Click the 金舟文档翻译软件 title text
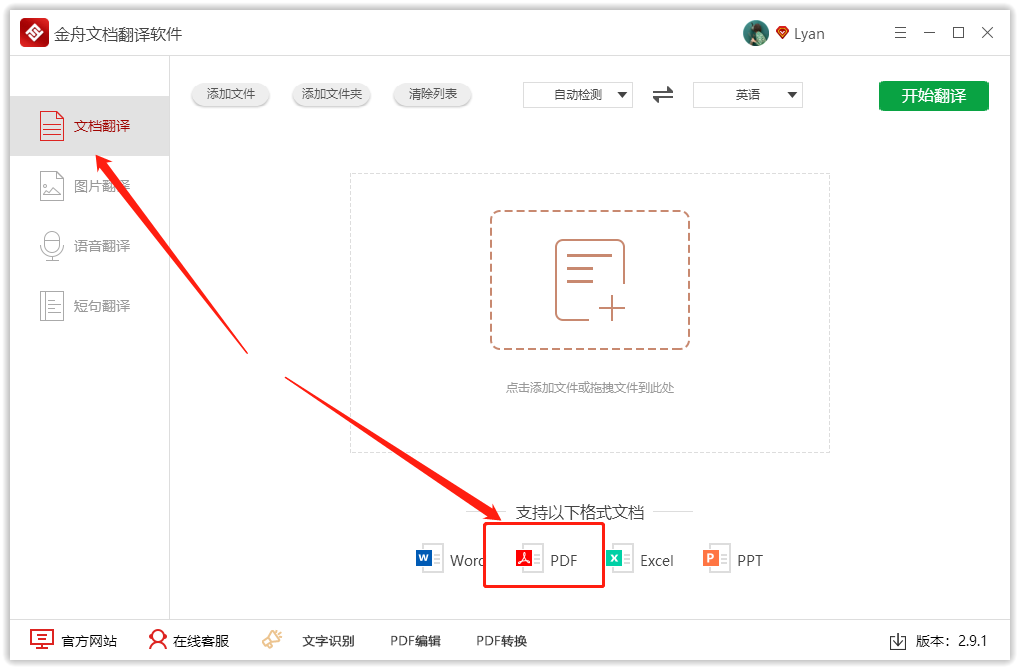This screenshot has width=1020, height=670. [x=118, y=34]
